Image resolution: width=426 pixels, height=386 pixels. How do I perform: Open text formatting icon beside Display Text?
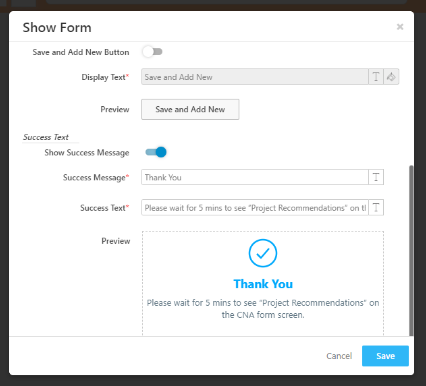coord(376,77)
